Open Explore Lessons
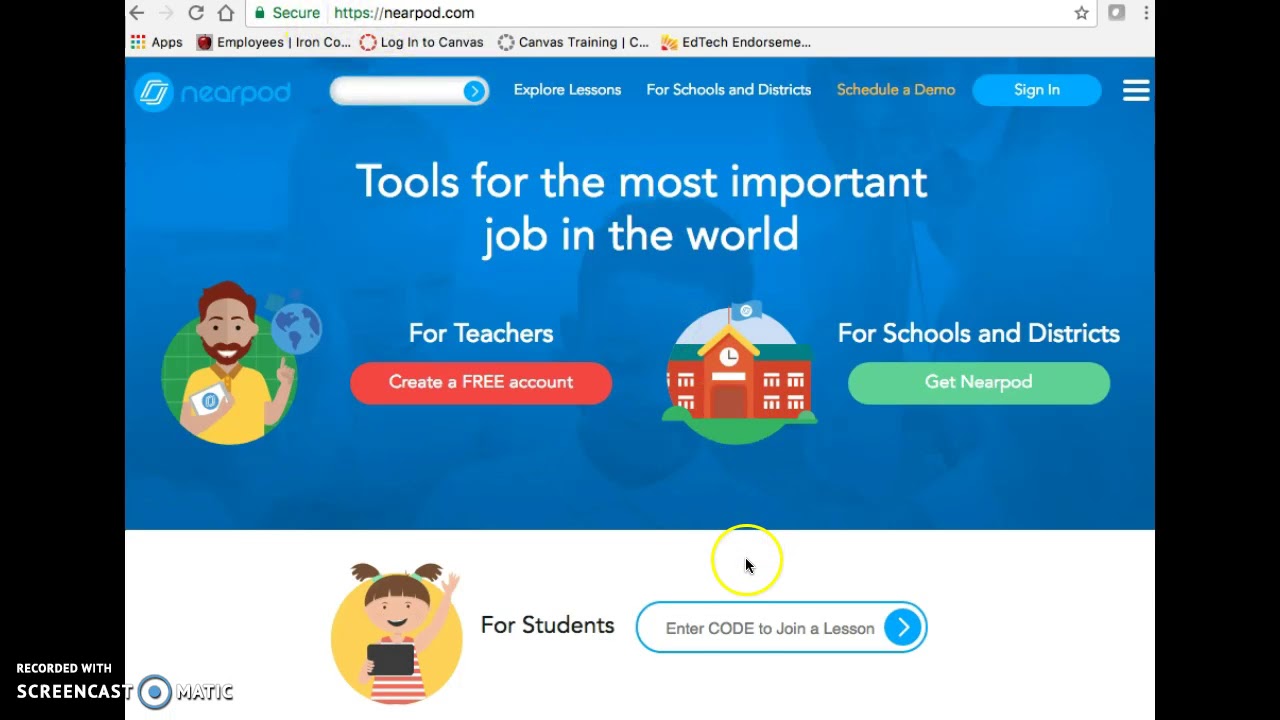The height and width of the screenshot is (720, 1280). pyautogui.click(x=567, y=90)
